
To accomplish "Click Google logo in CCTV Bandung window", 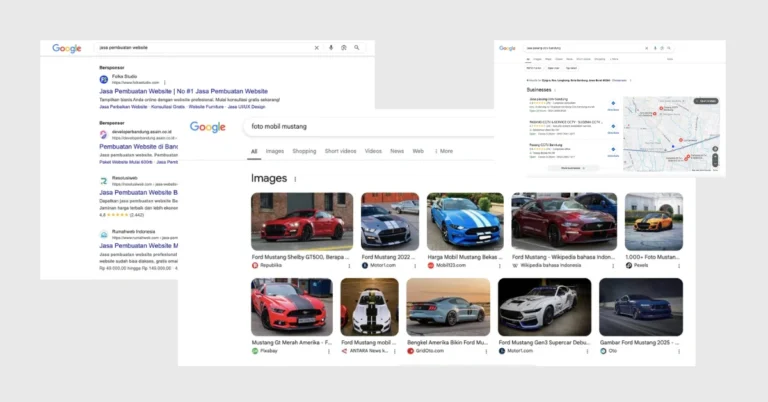I will [507, 48].
